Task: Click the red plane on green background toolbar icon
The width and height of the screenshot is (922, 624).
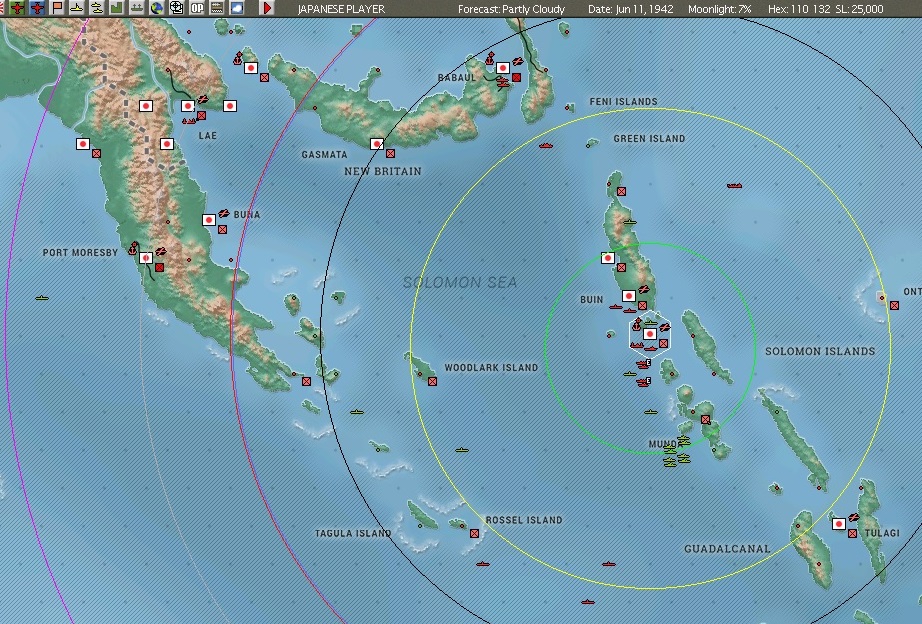Action: point(17,8)
